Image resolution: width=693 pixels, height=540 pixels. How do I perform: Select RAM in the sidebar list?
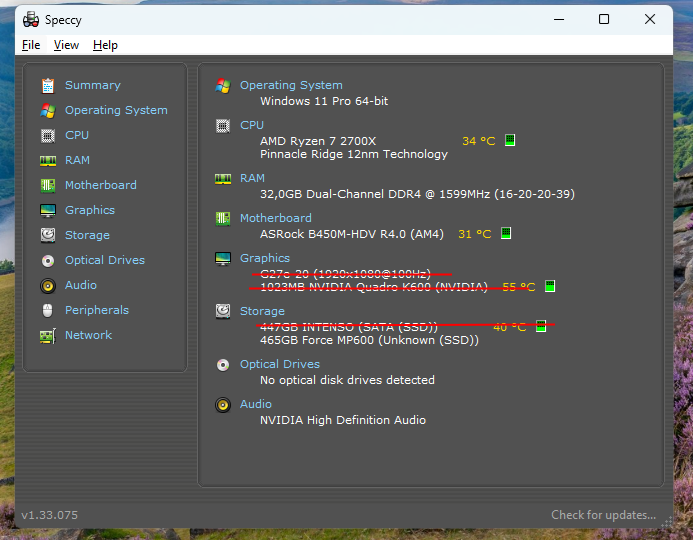(77, 160)
